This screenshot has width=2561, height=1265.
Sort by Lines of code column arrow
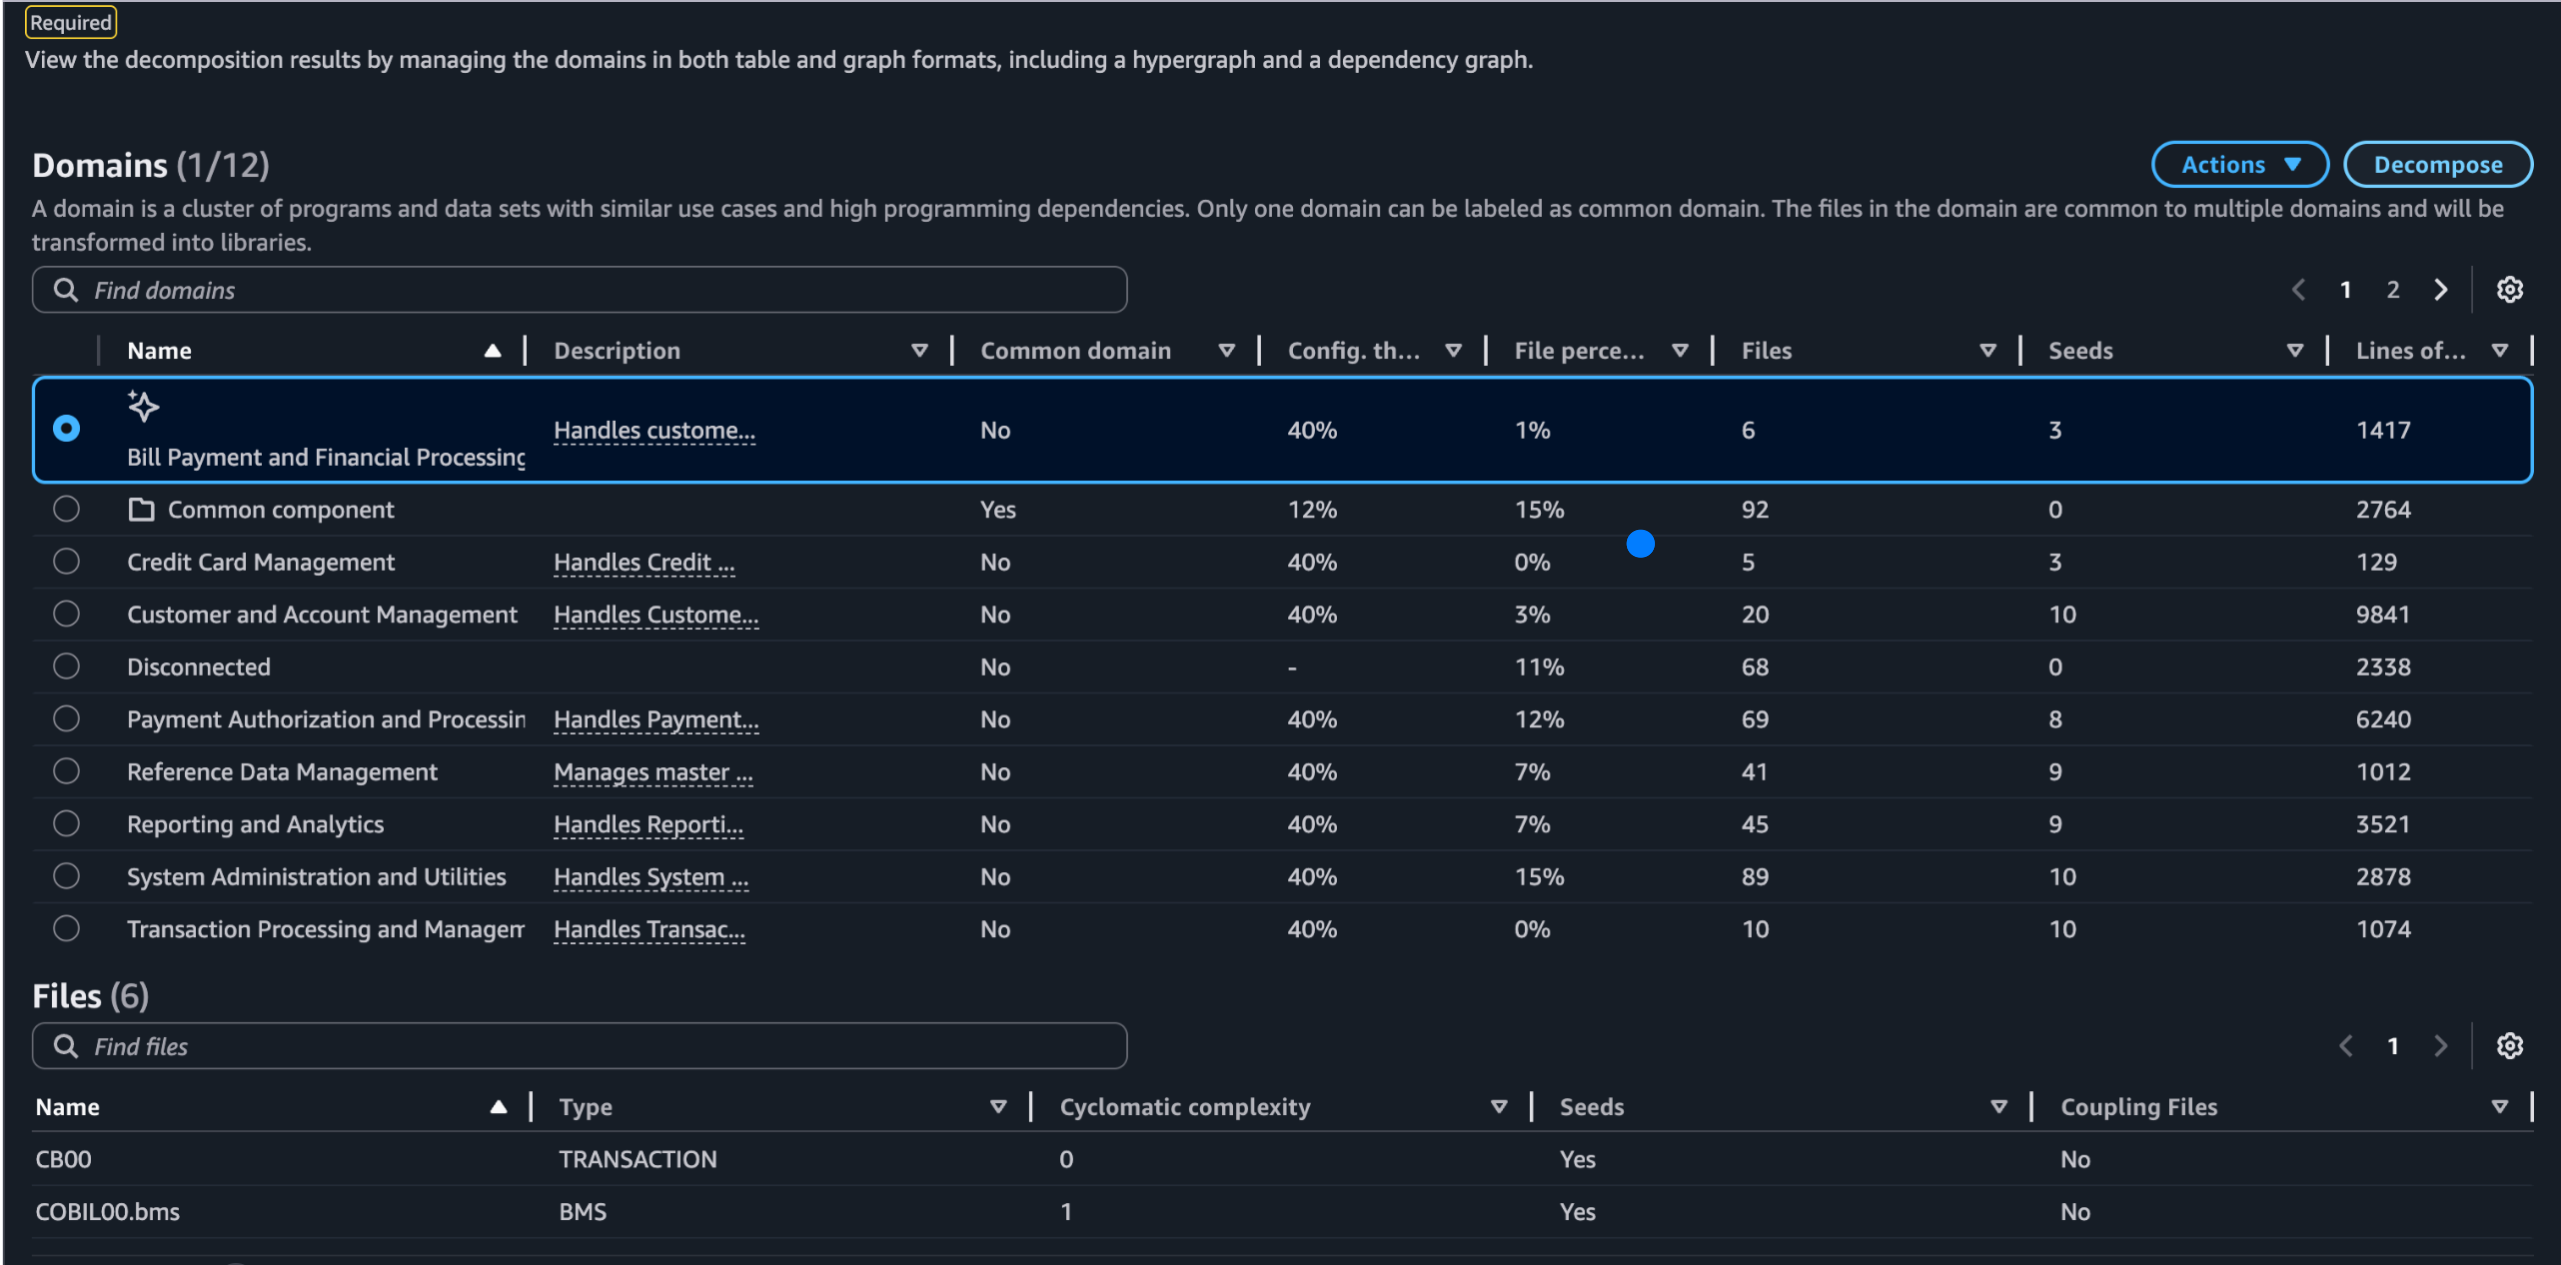pos(2499,351)
